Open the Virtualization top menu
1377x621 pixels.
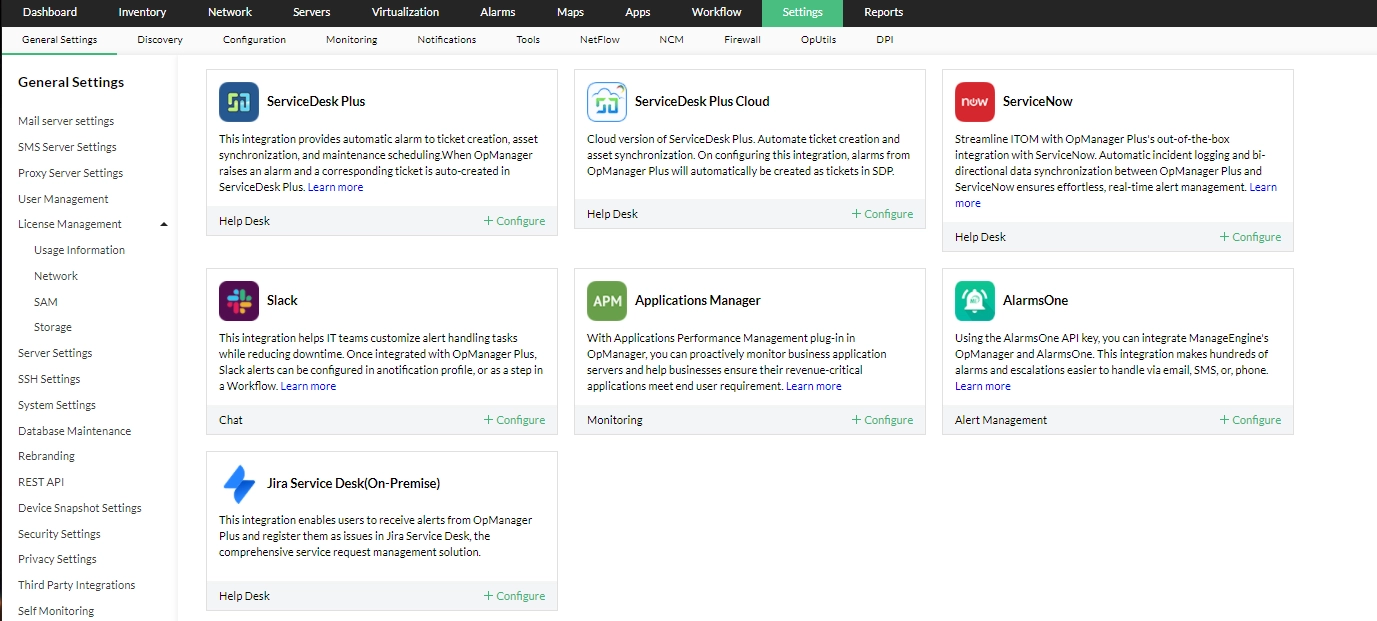click(x=405, y=12)
